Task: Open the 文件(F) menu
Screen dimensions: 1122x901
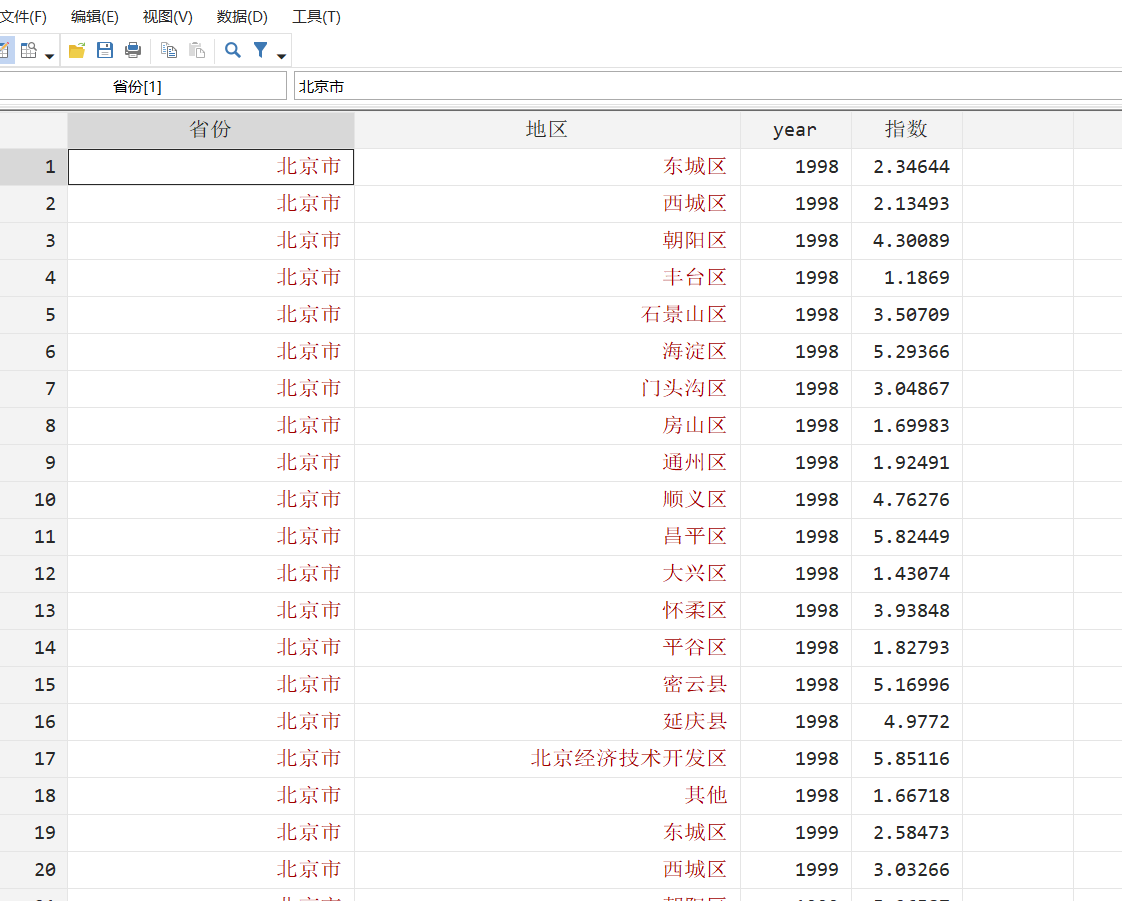Action: click(24, 16)
